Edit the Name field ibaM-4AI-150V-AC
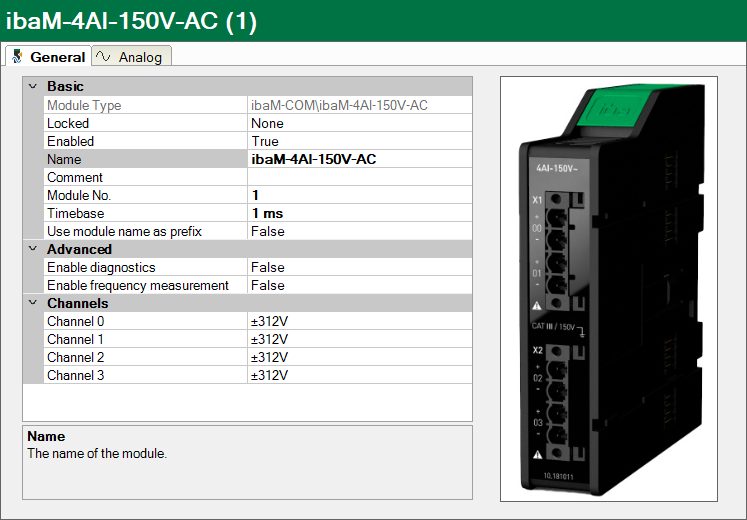The height and width of the screenshot is (520, 747). (360, 159)
